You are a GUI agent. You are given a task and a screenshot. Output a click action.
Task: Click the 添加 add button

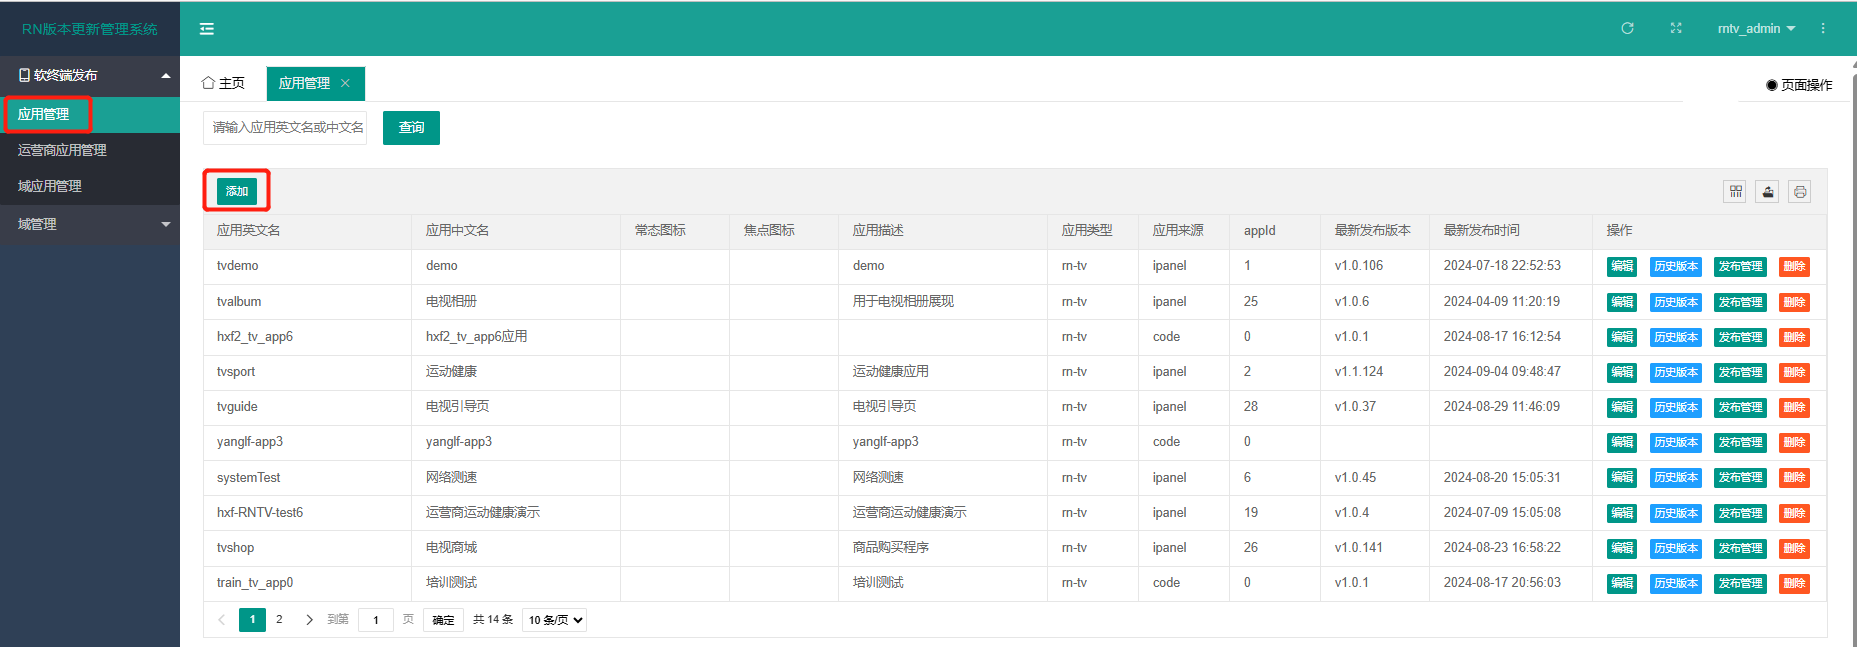click(237, 191)
